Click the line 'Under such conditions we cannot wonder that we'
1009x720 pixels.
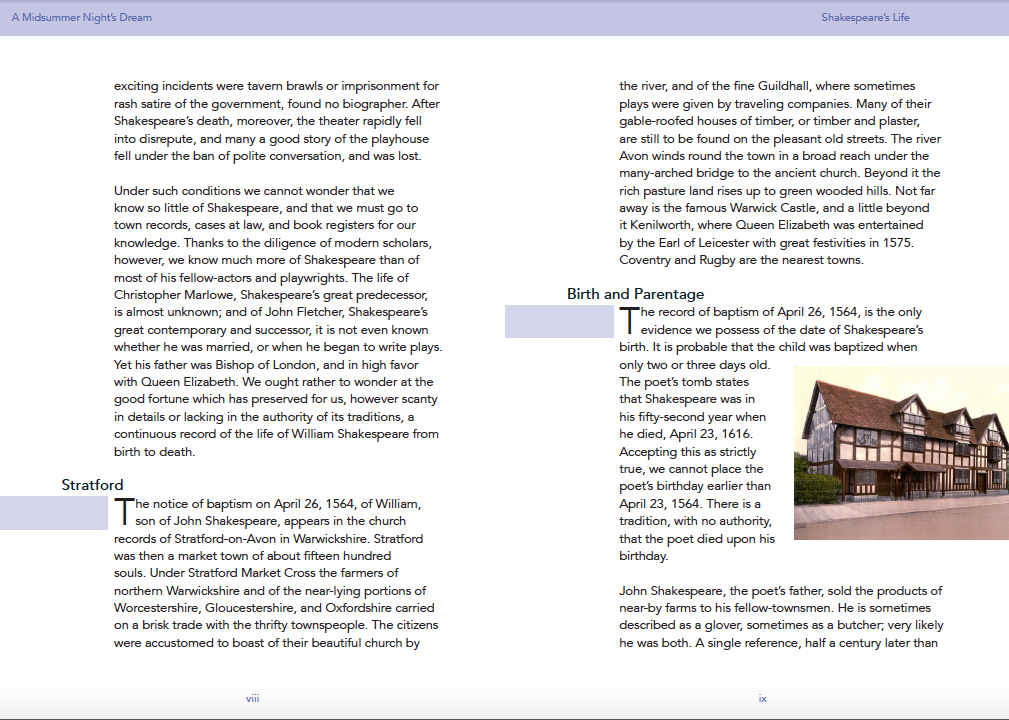pos(254,190)
